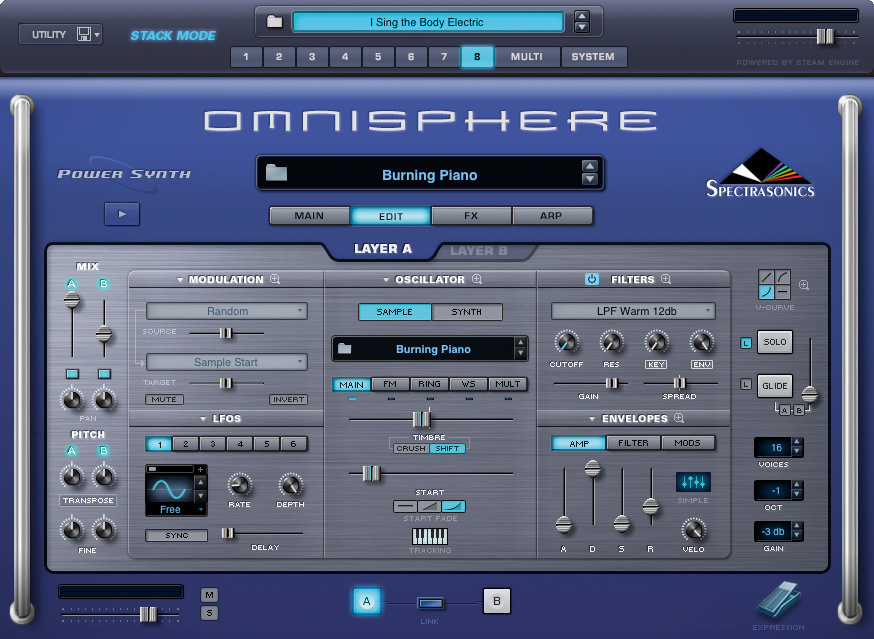Open the Multi tab
Viewport: 874px width, 639px height.
point(527,56)
